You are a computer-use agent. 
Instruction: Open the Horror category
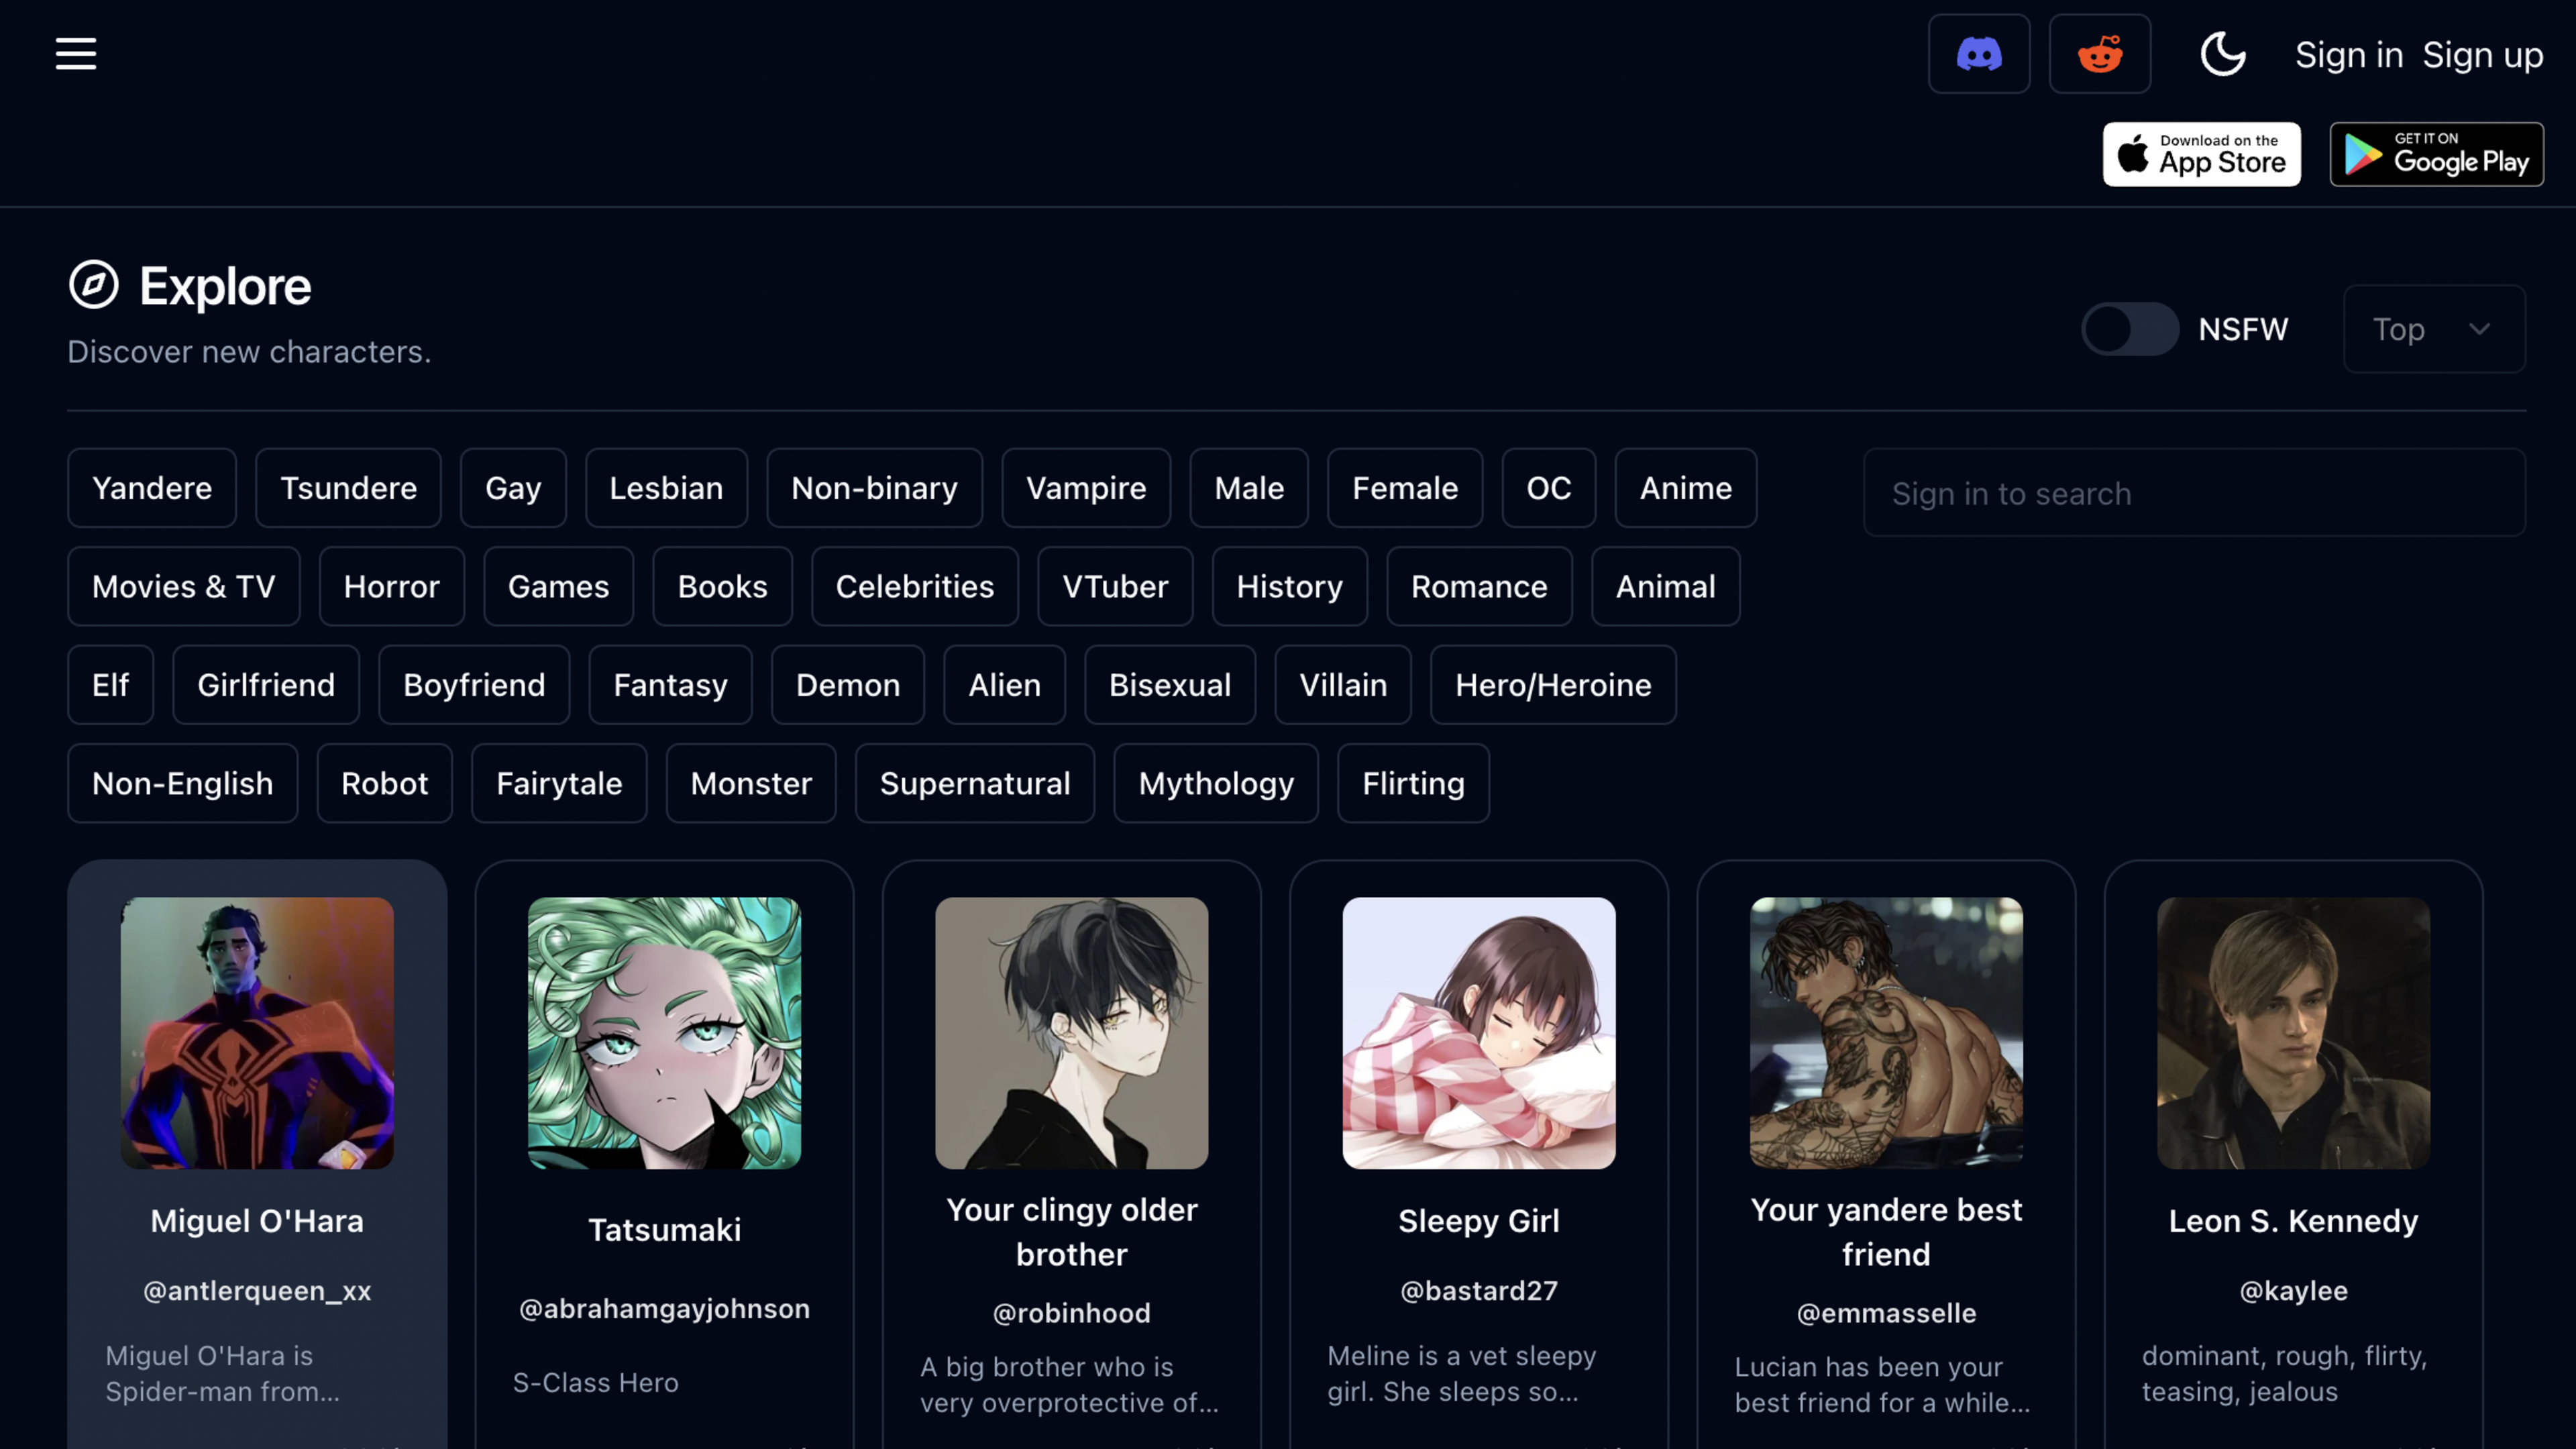392,586
